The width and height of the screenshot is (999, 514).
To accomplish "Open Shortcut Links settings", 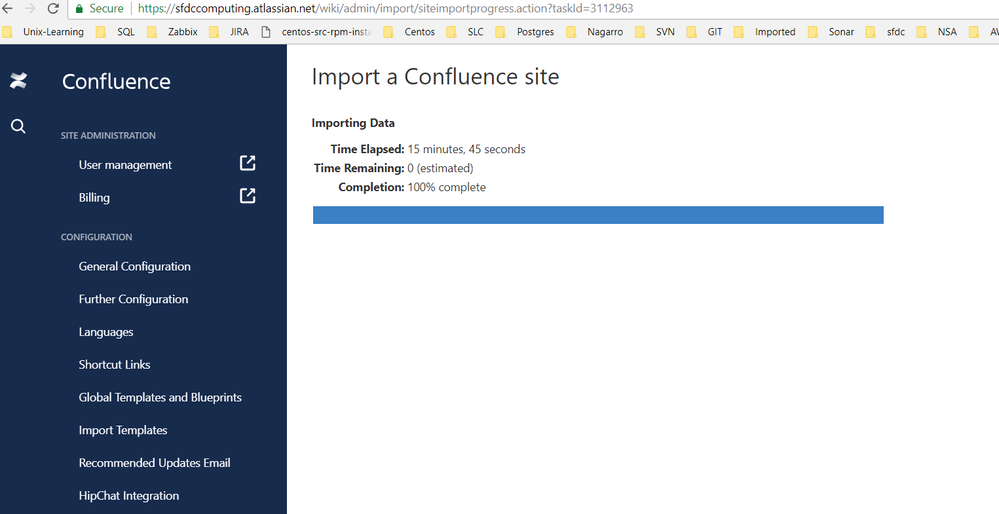I will 115,364.
